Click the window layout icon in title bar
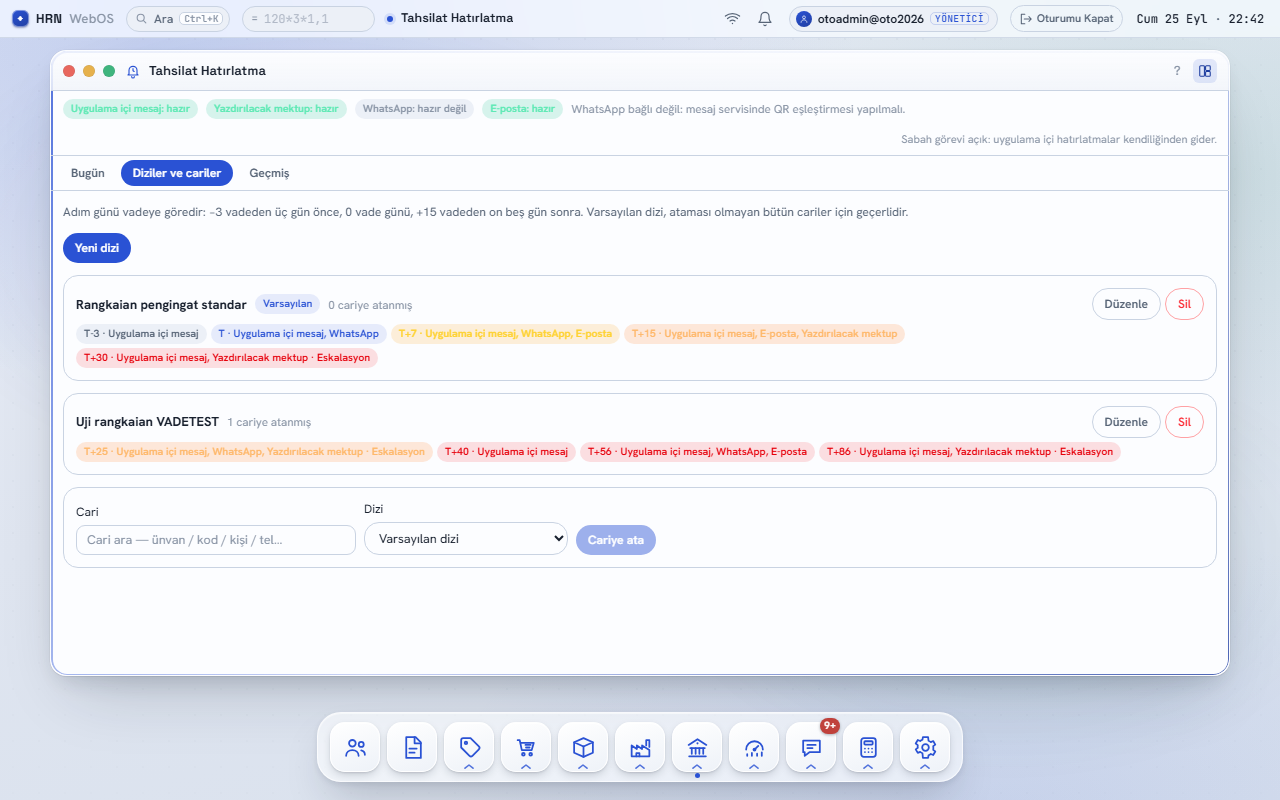 point(1205,71)
